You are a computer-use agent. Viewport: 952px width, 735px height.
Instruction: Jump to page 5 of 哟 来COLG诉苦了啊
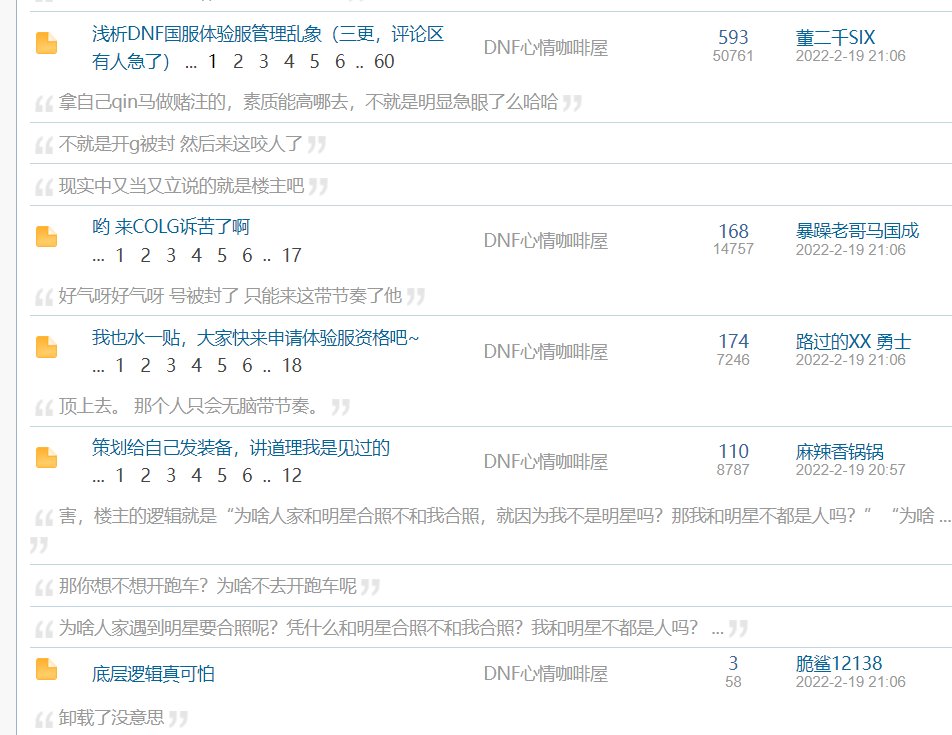click(x=222, y=256)
